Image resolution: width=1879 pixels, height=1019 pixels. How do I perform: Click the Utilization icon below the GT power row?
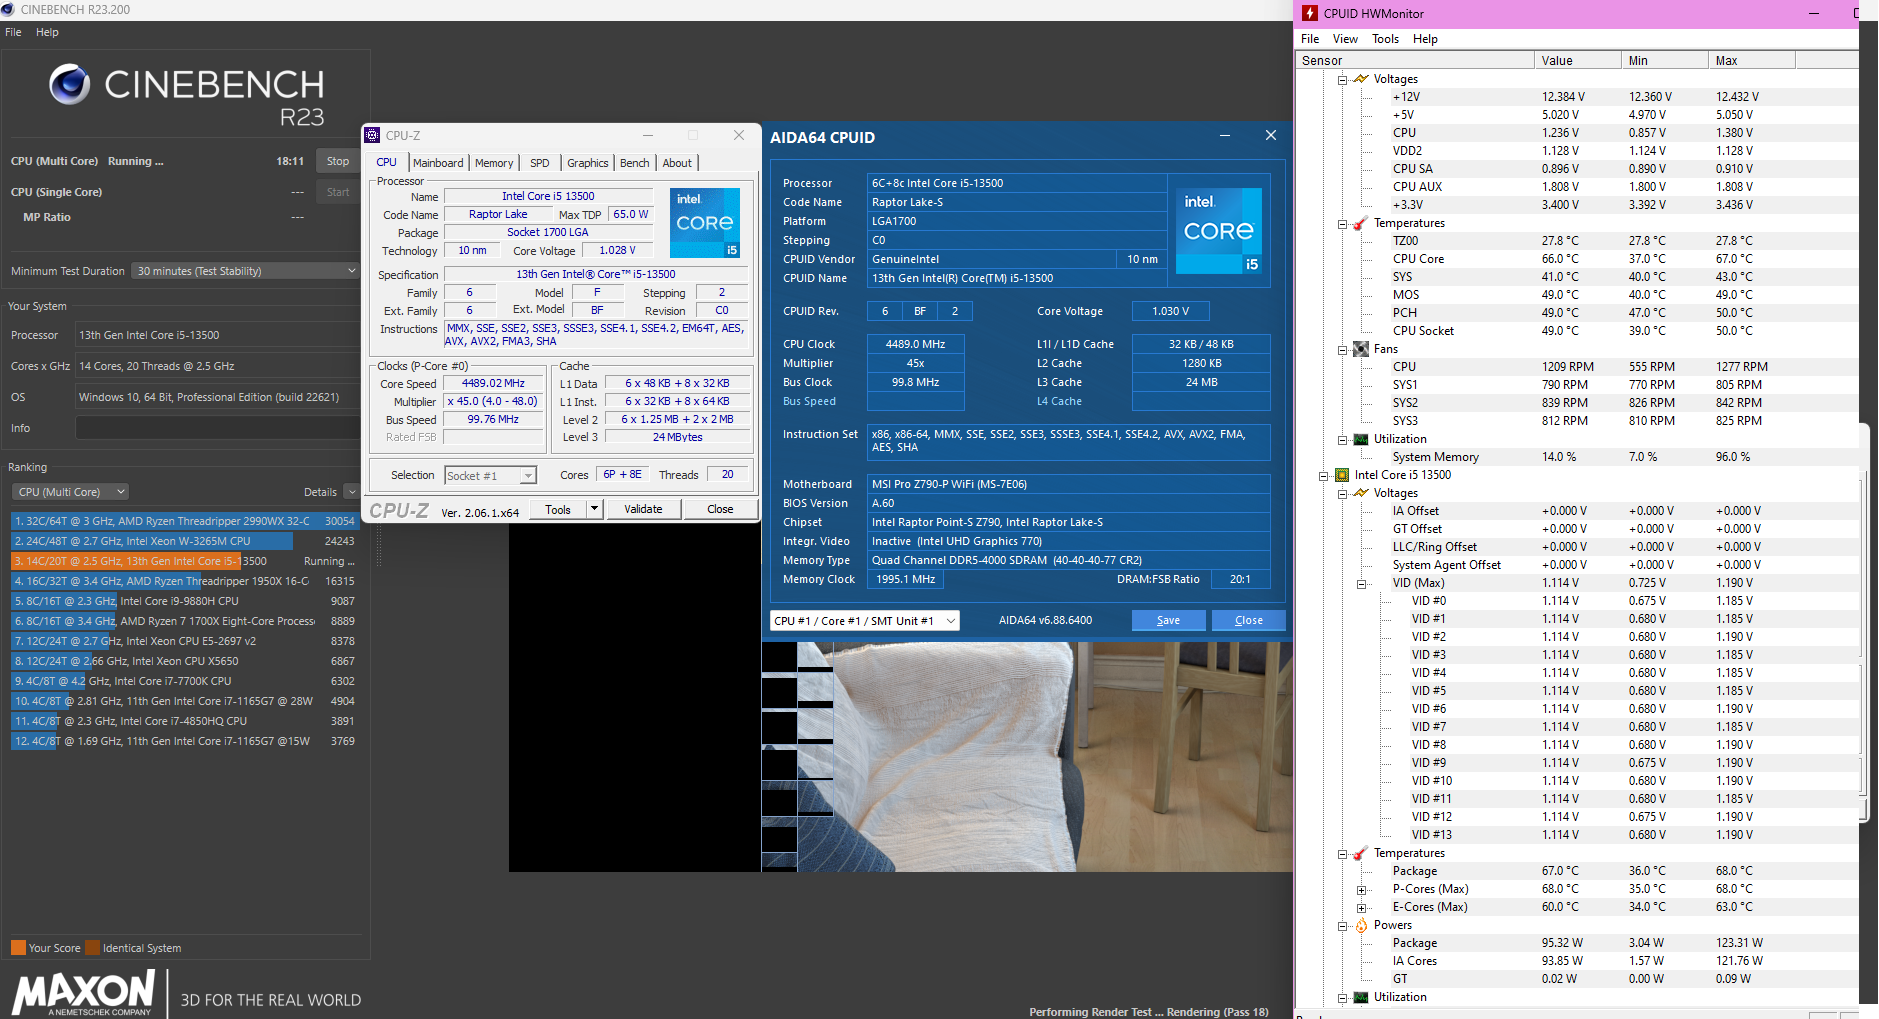pyautogui.click(x=1360, y=997)
